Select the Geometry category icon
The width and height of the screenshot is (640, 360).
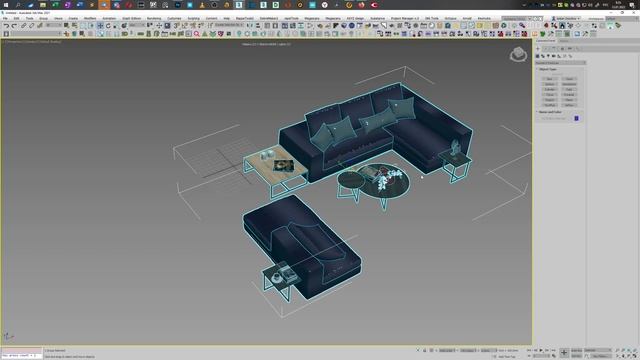coord(538,56)
